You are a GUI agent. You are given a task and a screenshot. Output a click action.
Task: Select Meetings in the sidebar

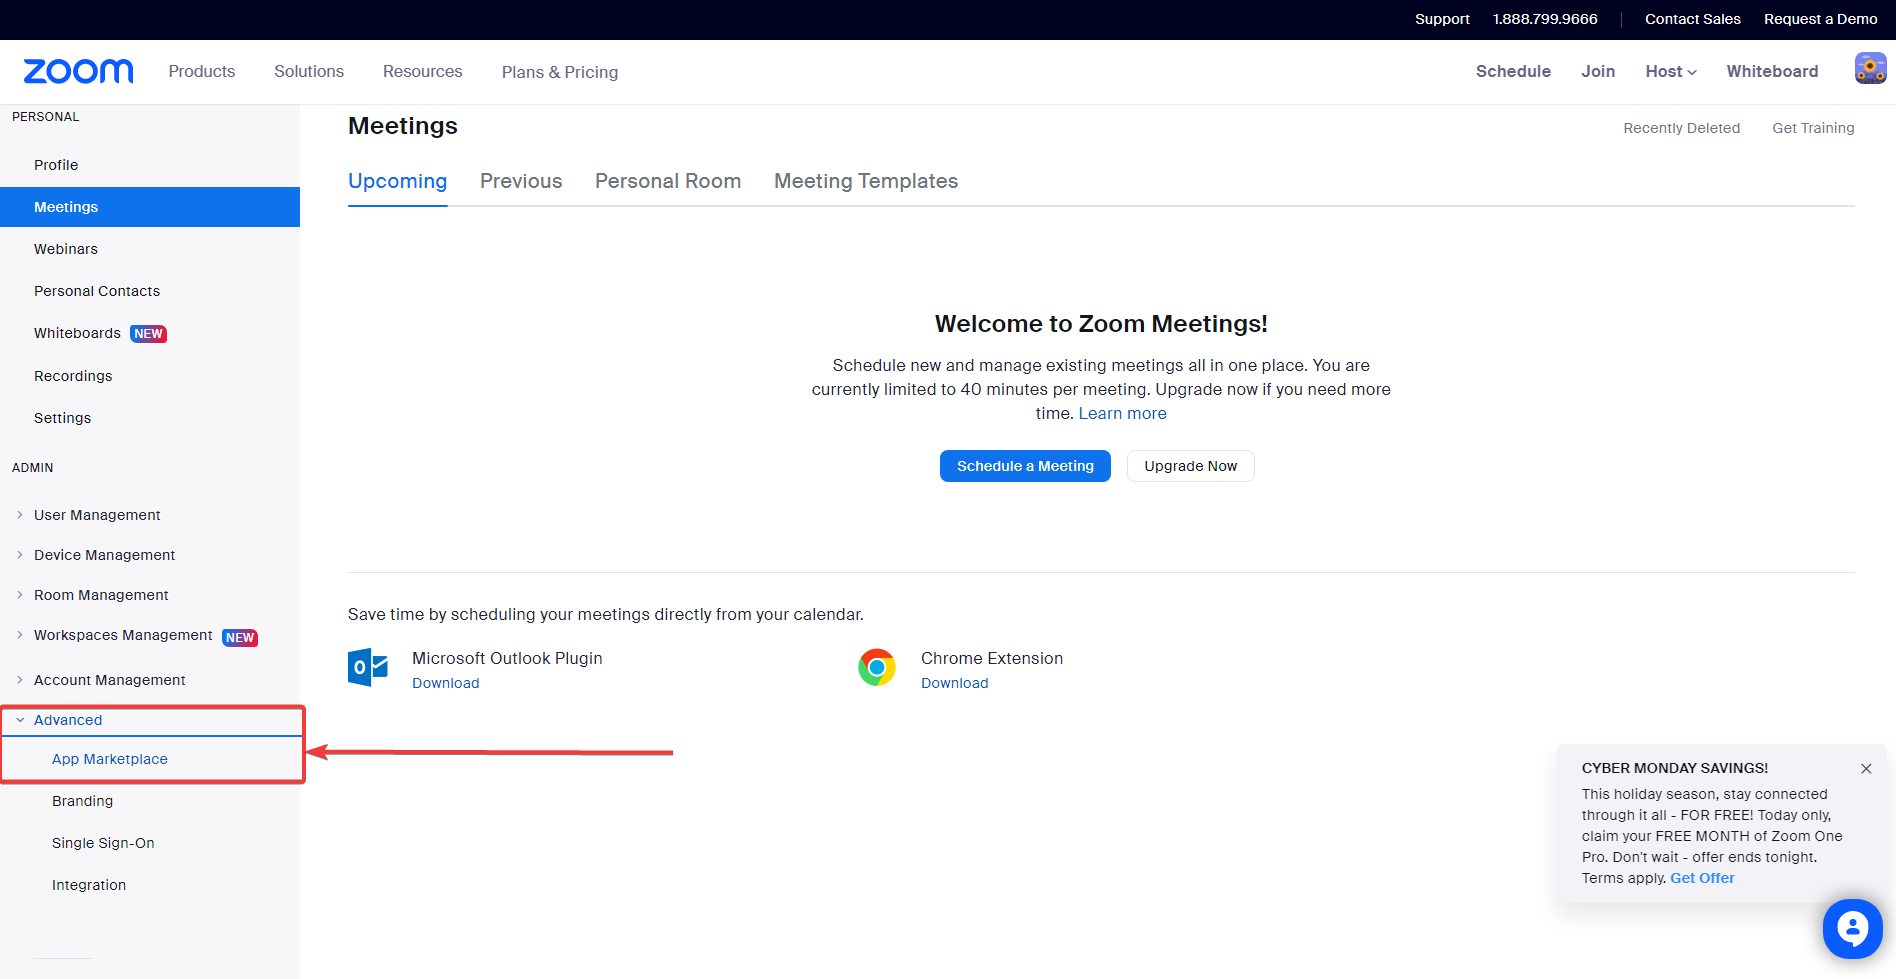(150, 207)
